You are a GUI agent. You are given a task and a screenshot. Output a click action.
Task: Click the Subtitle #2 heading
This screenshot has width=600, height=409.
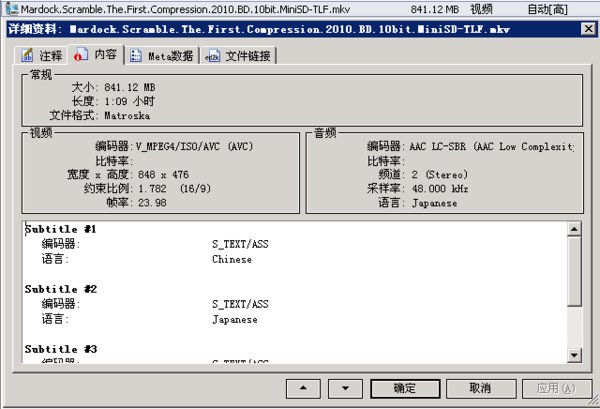[x=61, y=289]
